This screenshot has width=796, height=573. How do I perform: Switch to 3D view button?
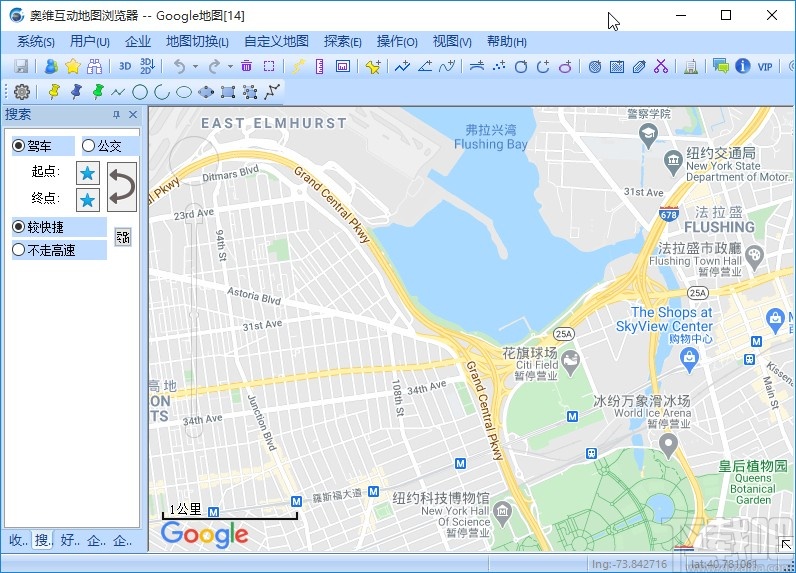point(125,66)
